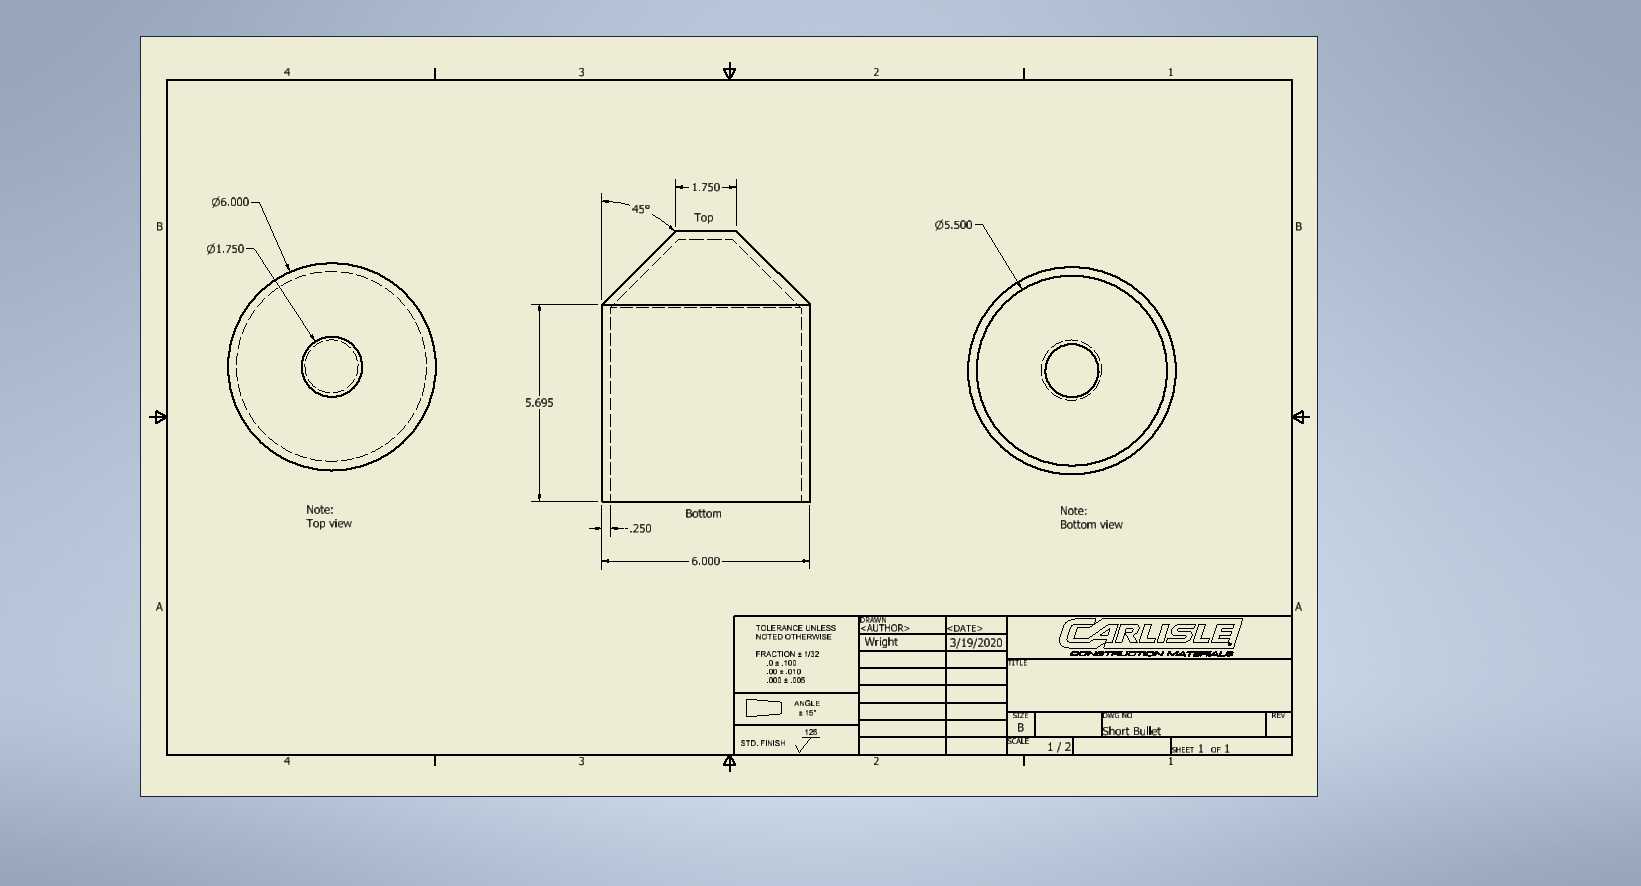1641x886 pixels.
Task: Select the side view profile of the bullet
Action: (x=705, y=366)
